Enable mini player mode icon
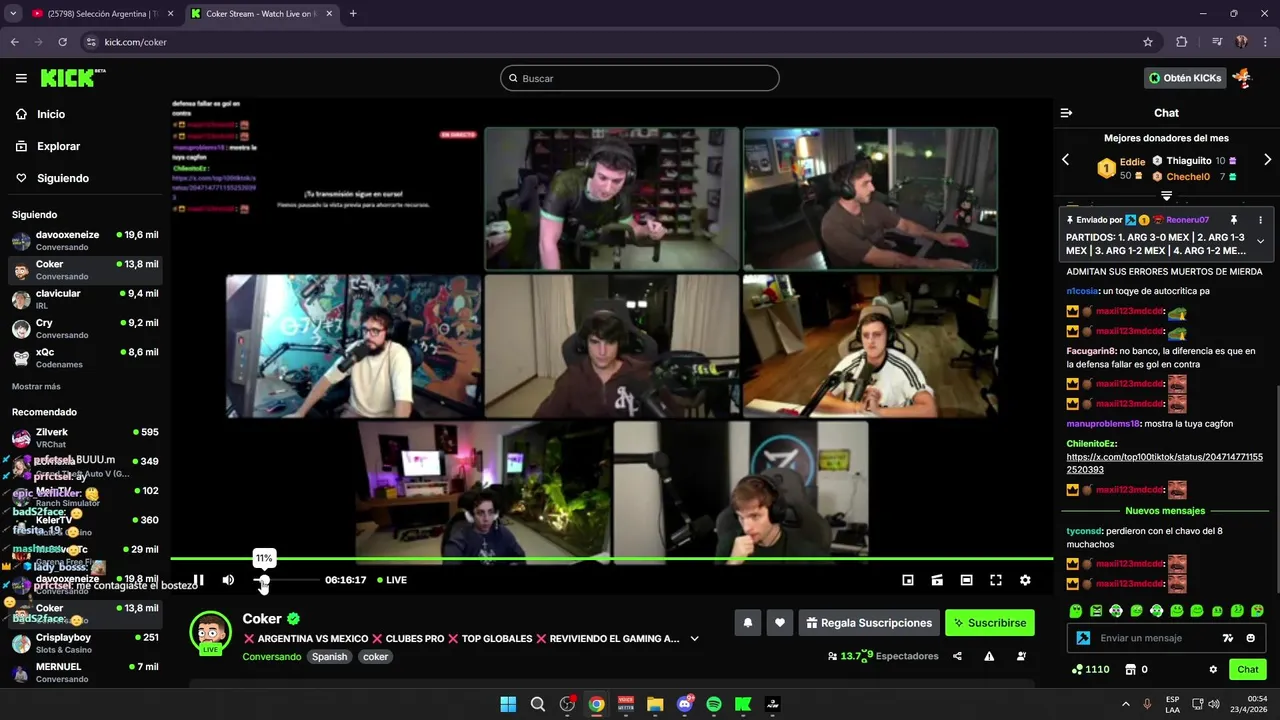The height and width of the screenshot is (720, 1280). pyautogui.click(x=908, y=580)
